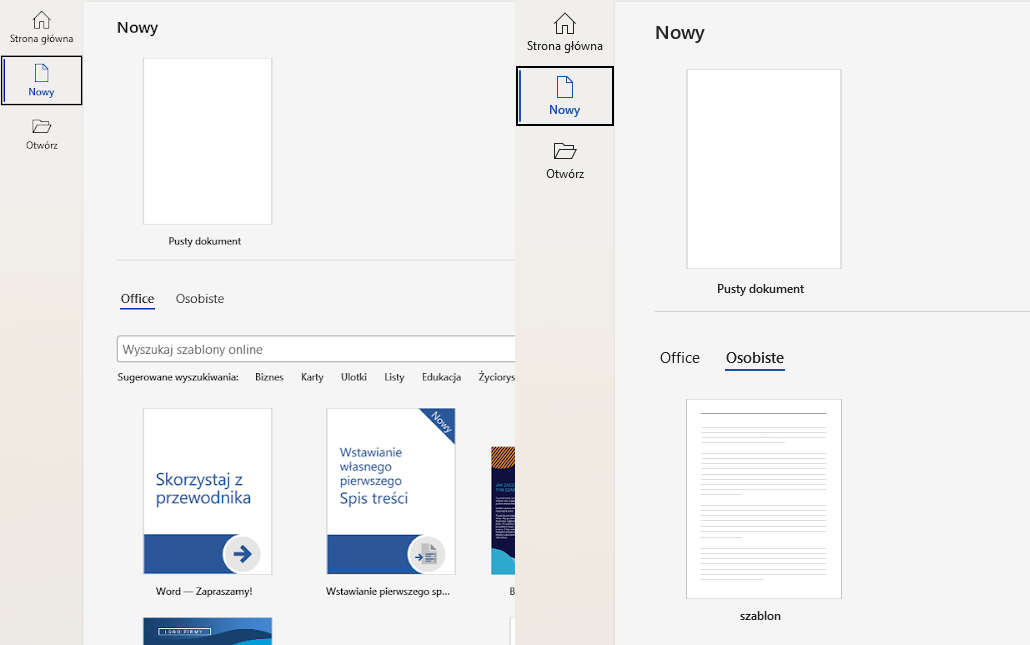Click the Karty suggested search link
This screenshot has width=1030, height=645.
point(312,377)
